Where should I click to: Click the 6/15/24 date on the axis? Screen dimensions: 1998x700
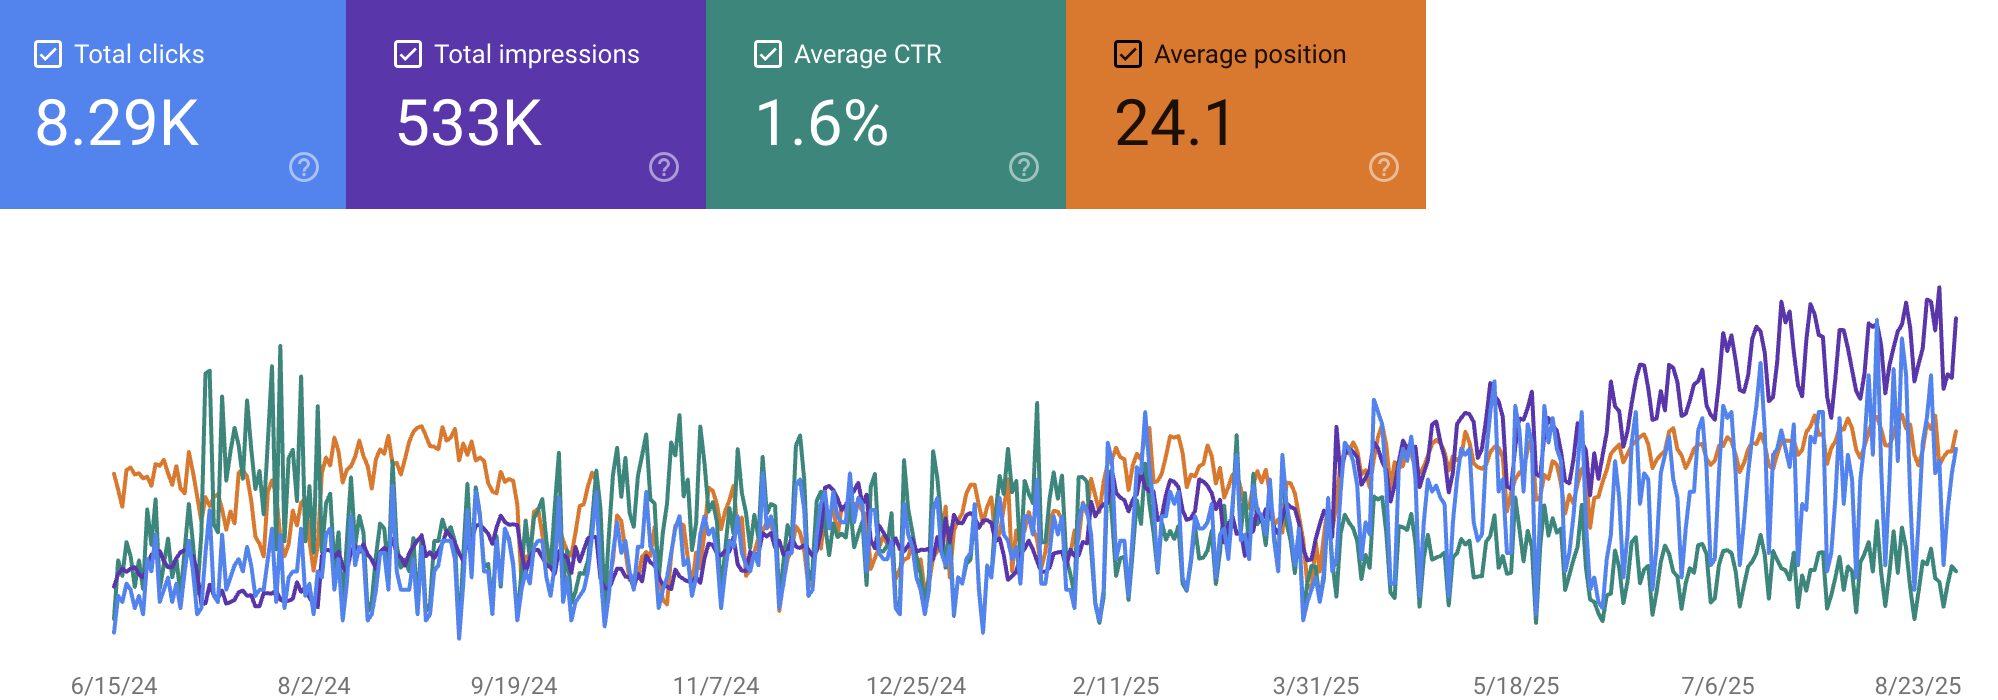click(114, 686)
